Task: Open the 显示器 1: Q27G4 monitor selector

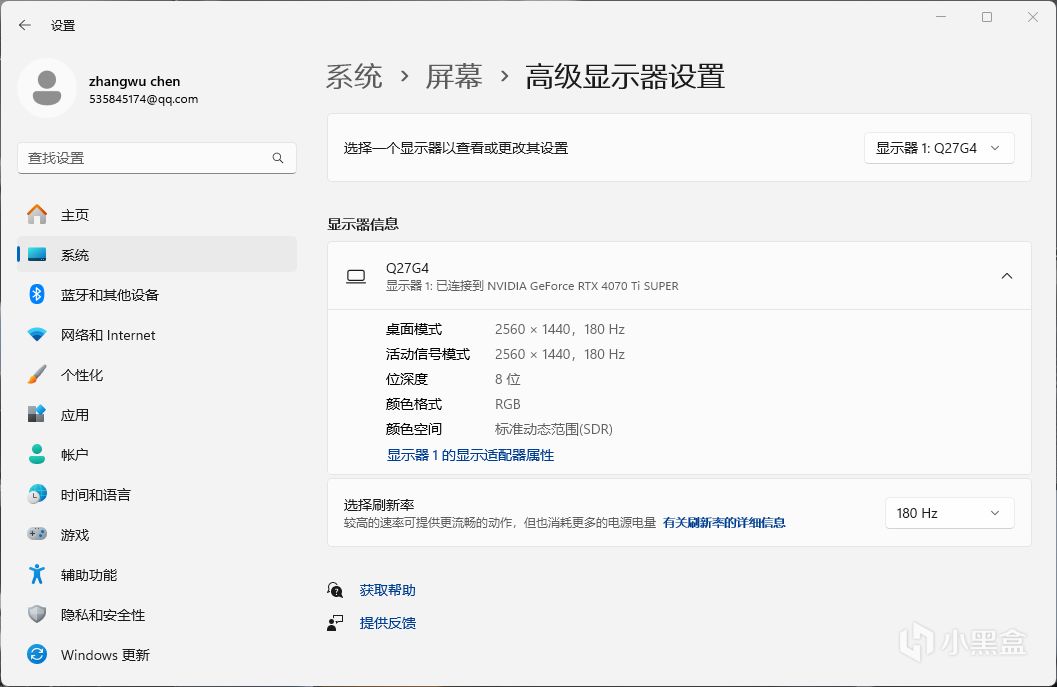Action: tap(938, 147)
